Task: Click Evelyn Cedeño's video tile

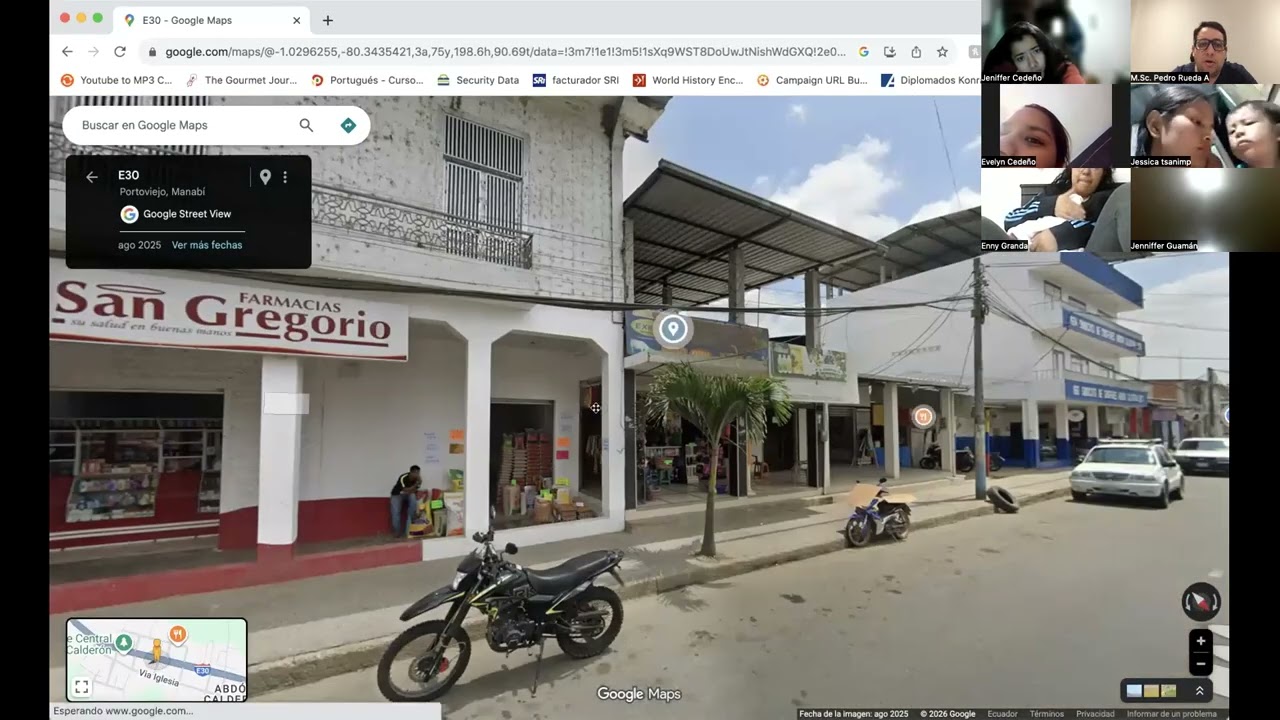Action: pyautogui.click(x=1055, y=126)
